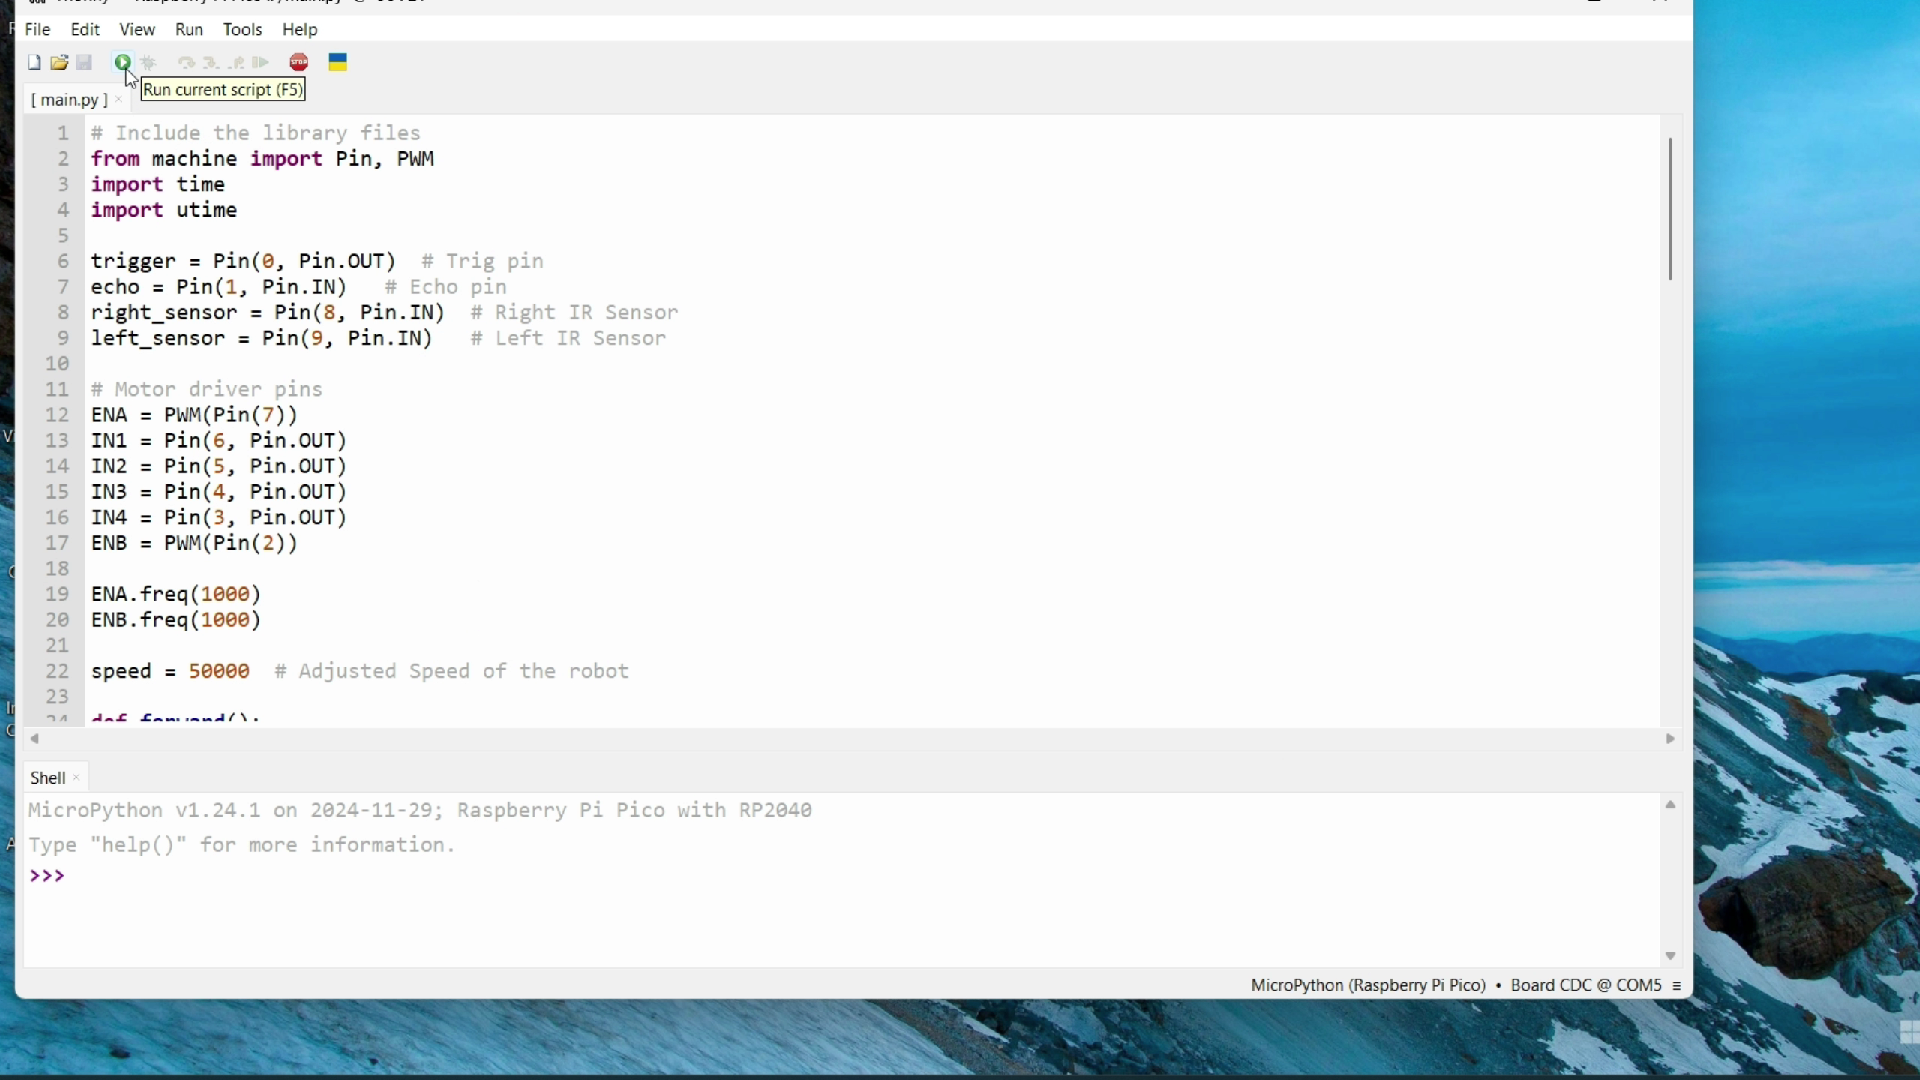
Task: Open the Run menu
Action: click(189, 29)
